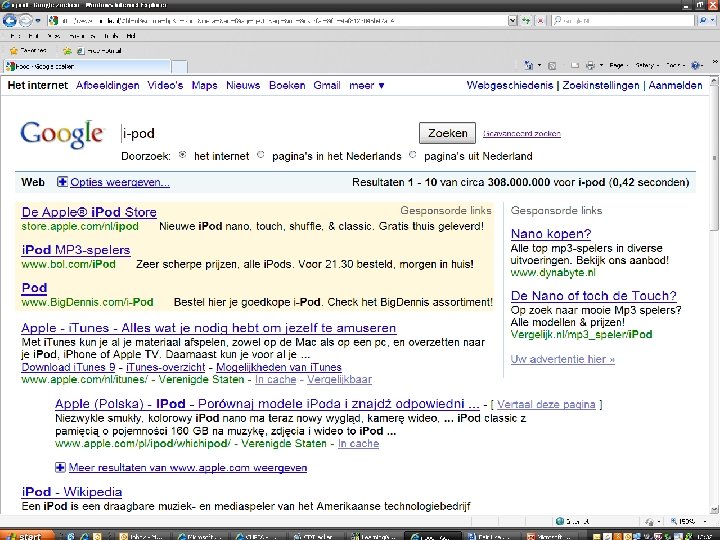Click the scrollbar up arrow
This screenshot has height=540, width=720.
point(714,81)
